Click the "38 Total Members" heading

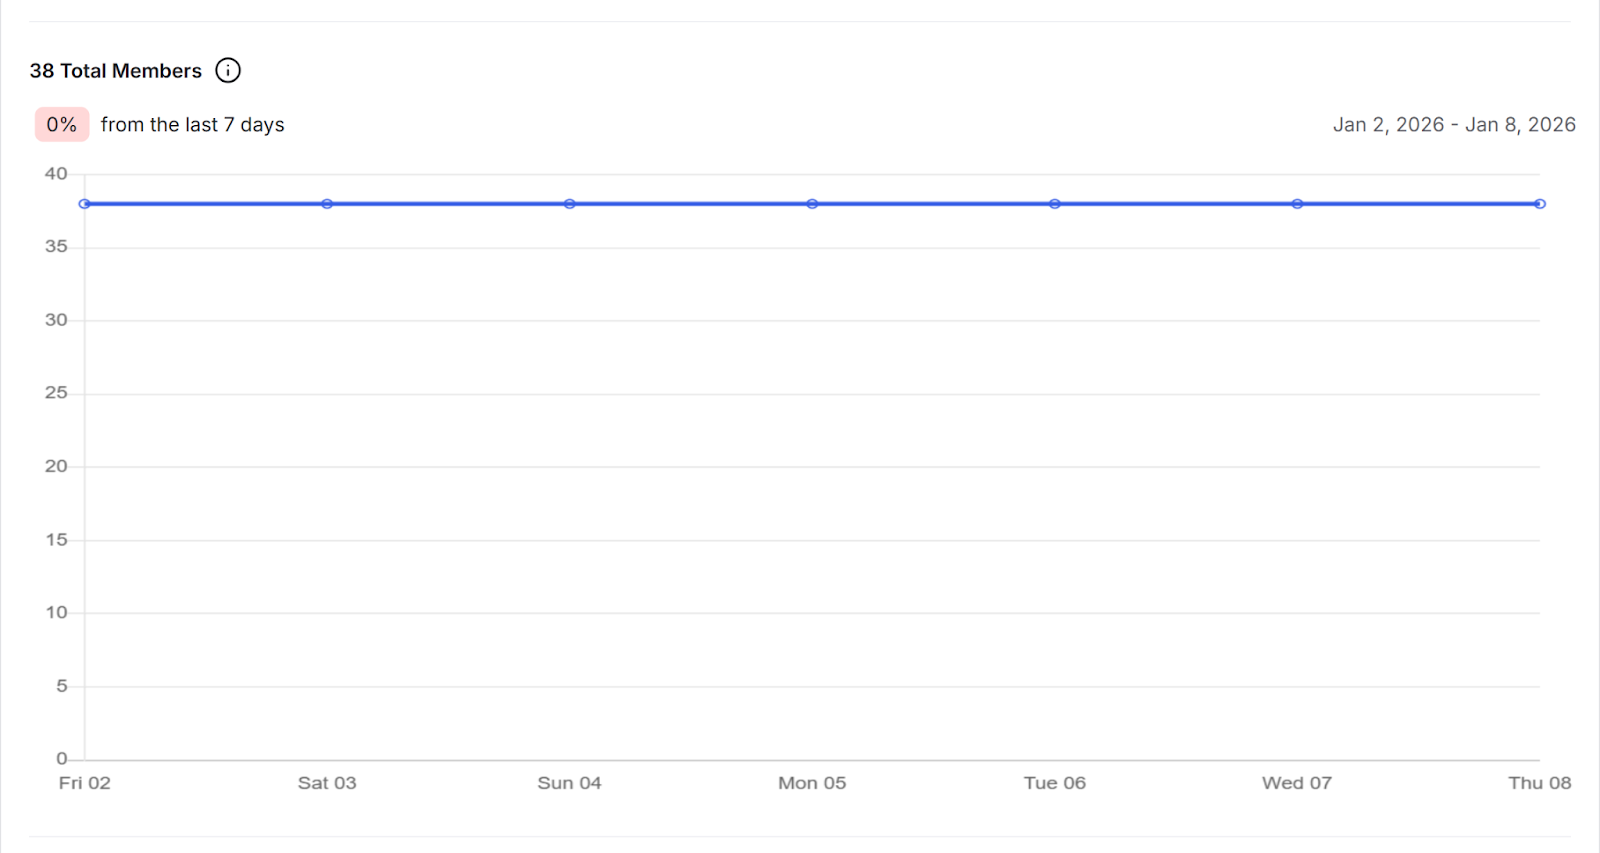click(116, 71)
